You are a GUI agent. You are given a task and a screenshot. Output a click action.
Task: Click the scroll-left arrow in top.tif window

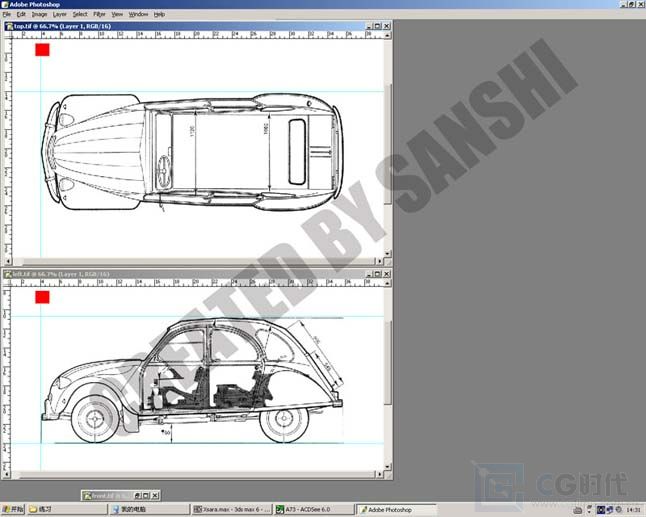tap(8, 261)
